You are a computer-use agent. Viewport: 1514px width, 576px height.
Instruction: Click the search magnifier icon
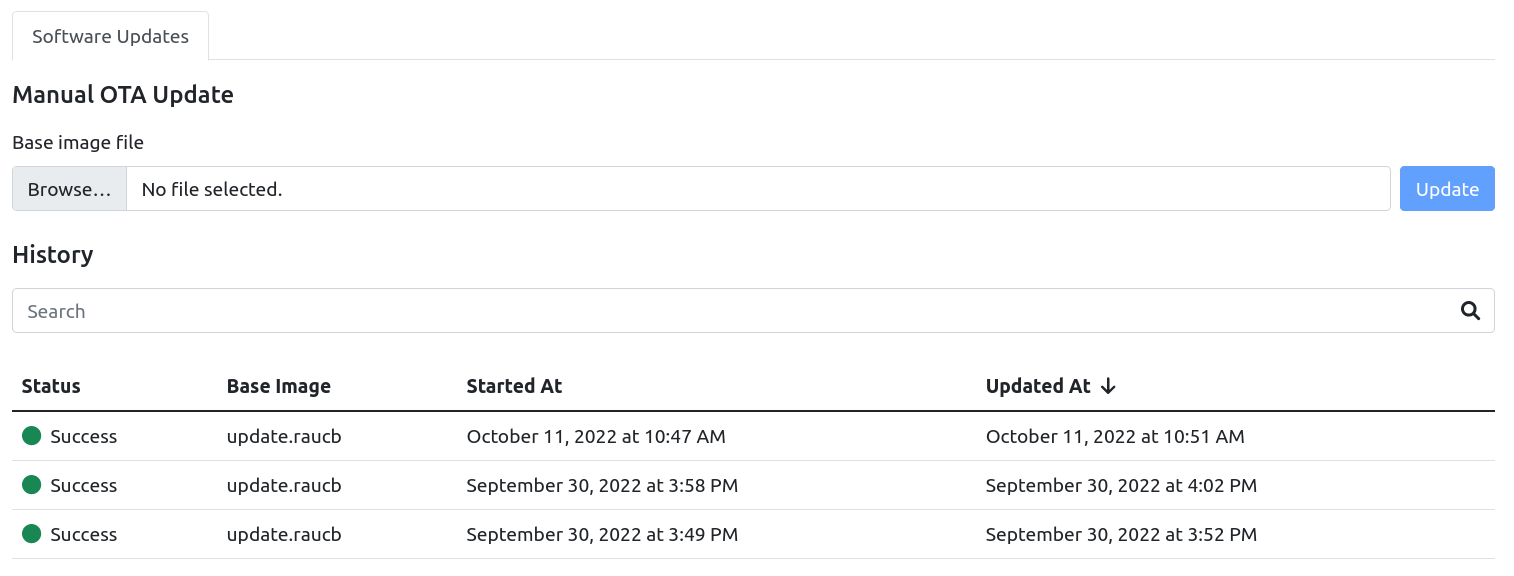[x=1470, y=311]
